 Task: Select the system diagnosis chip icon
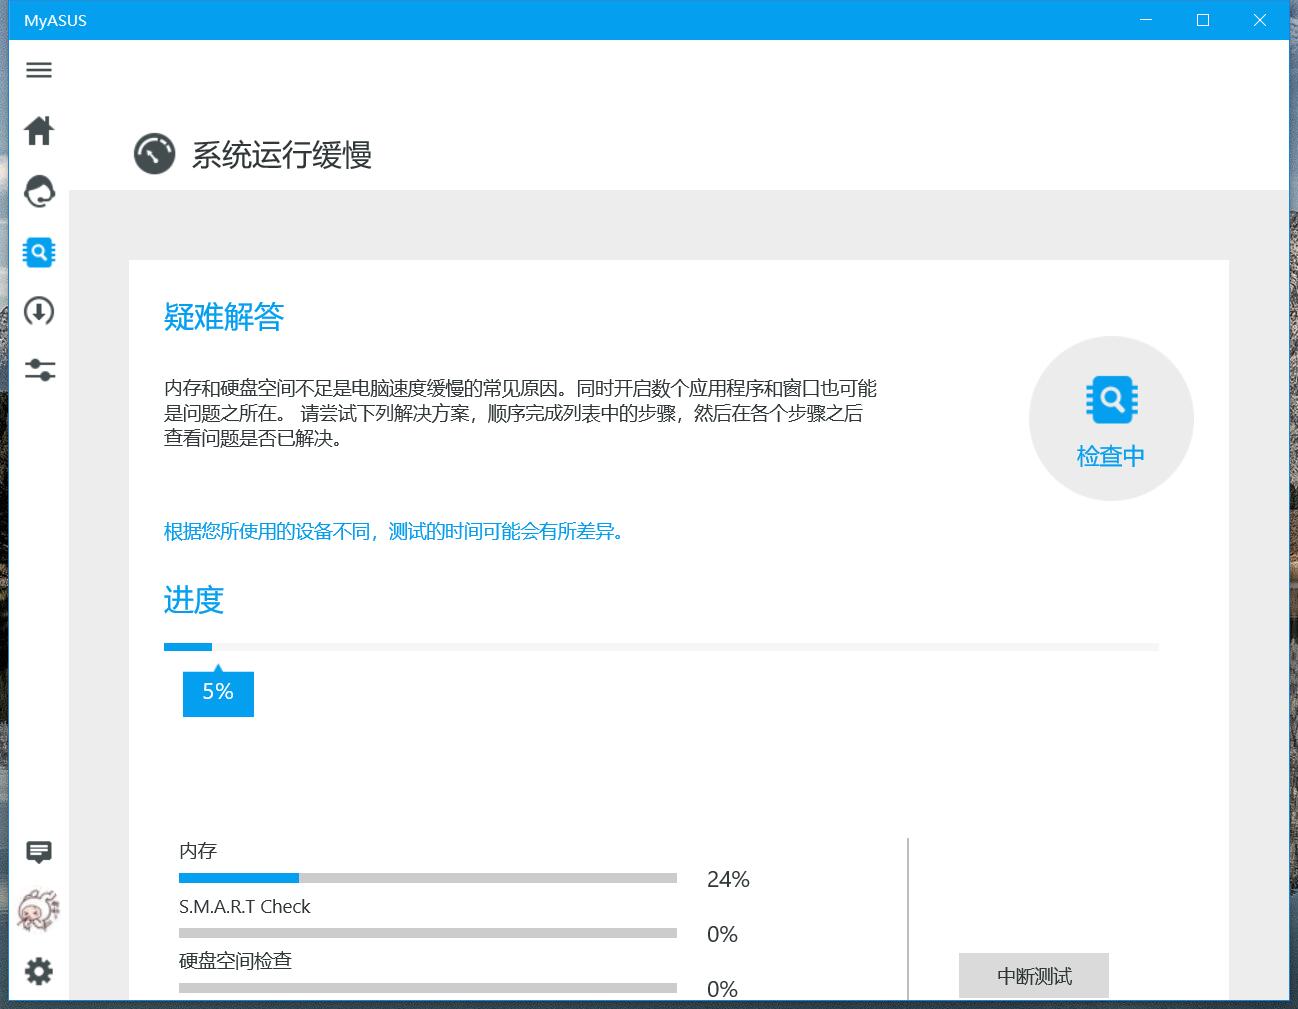click(38, 252)
